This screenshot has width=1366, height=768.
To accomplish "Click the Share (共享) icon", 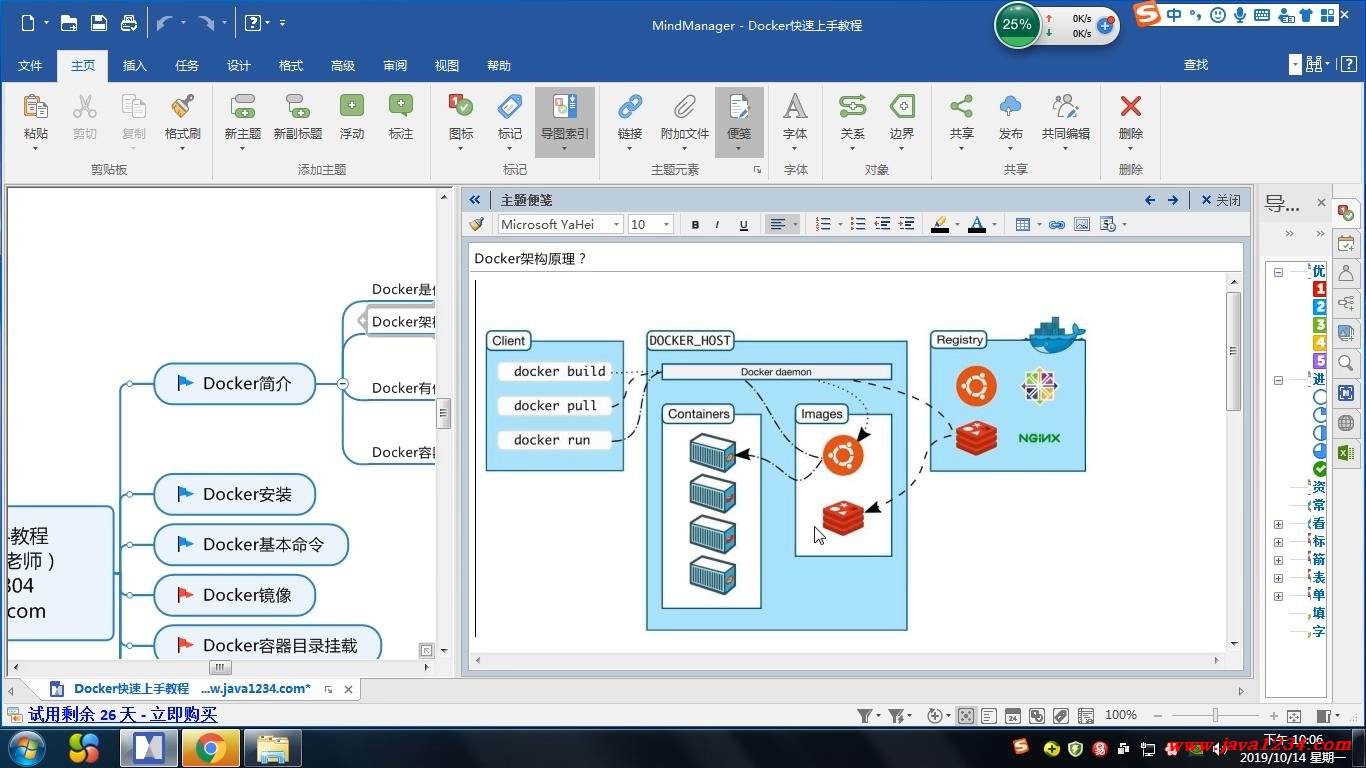I will (961, 107).
